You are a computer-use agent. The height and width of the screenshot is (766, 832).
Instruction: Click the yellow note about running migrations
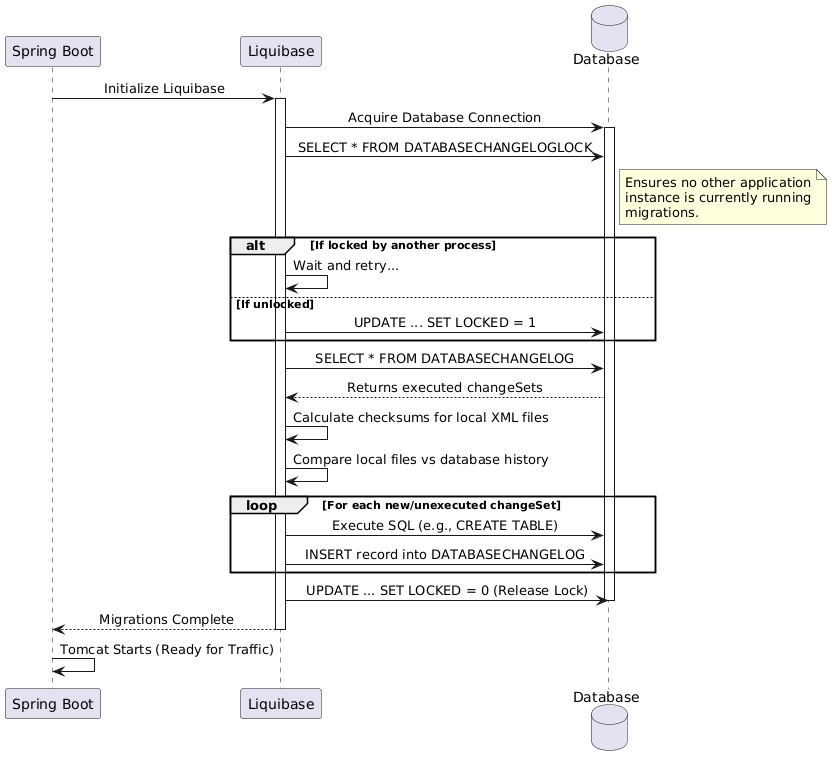pyautogui.click(x=723, y=197)
